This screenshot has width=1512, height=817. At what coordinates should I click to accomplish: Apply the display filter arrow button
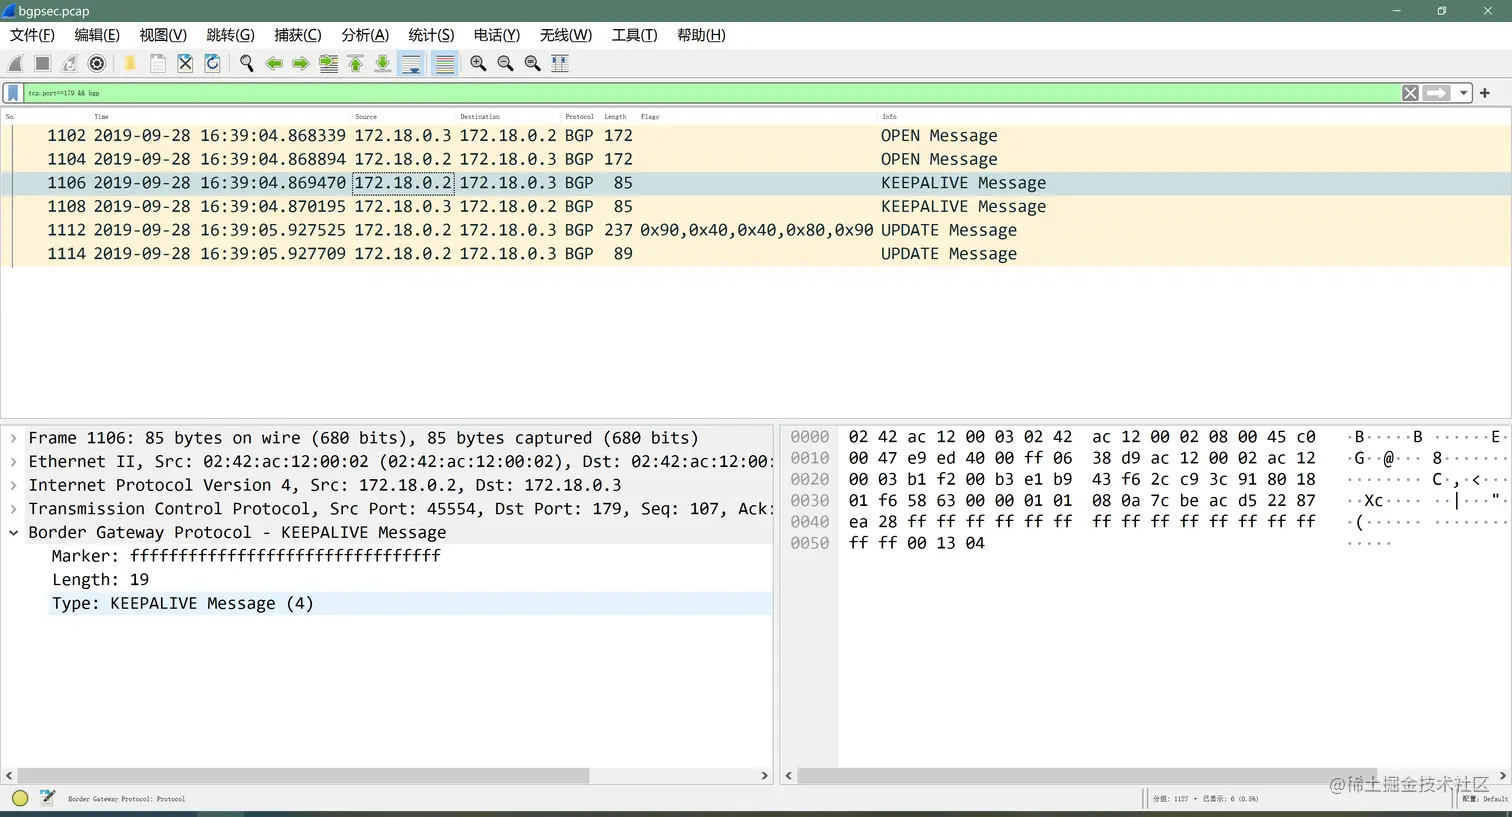pos(1436,93)
